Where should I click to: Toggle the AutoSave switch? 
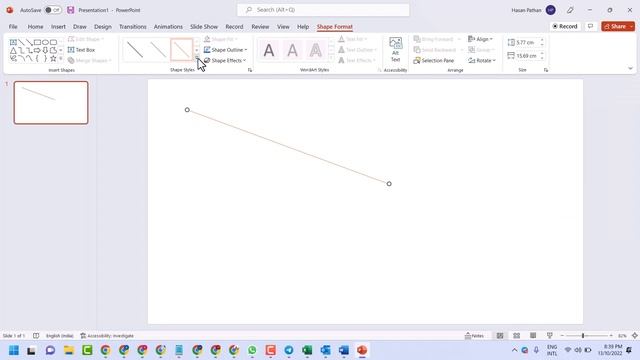[53, 10]
